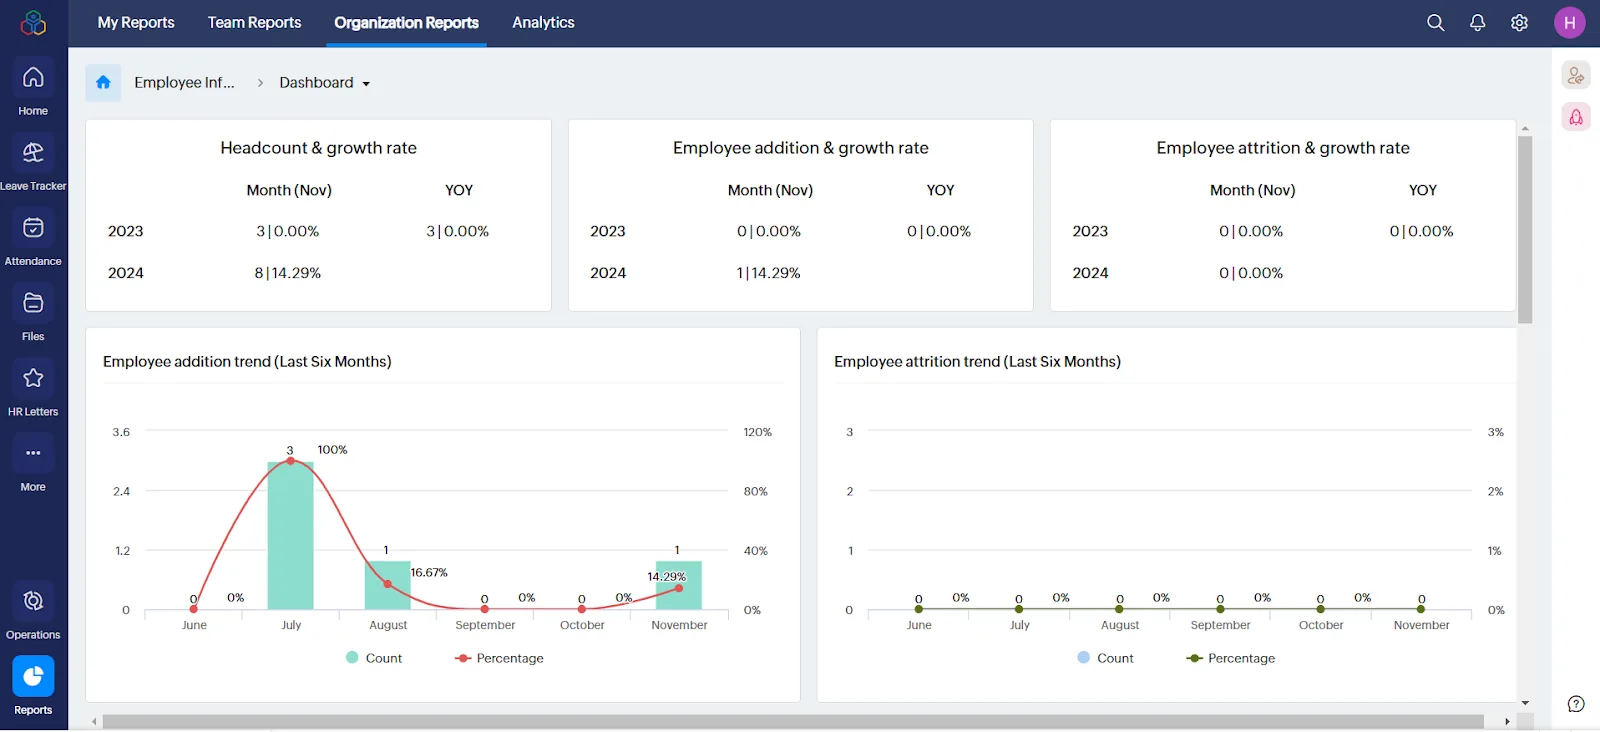
Task: Click the app logo in the corner
Action: [33, 22]
